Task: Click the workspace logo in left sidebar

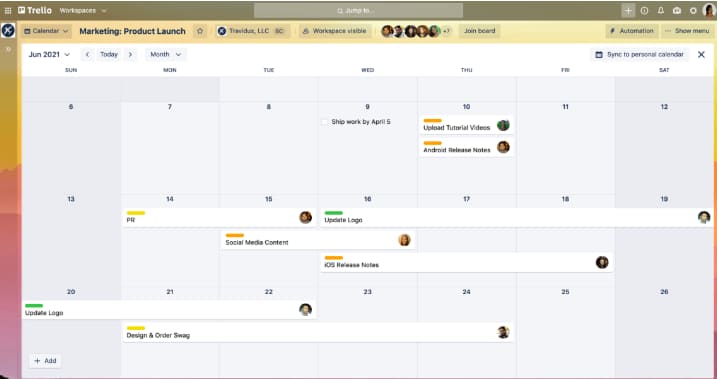Action: click(8, 31)
